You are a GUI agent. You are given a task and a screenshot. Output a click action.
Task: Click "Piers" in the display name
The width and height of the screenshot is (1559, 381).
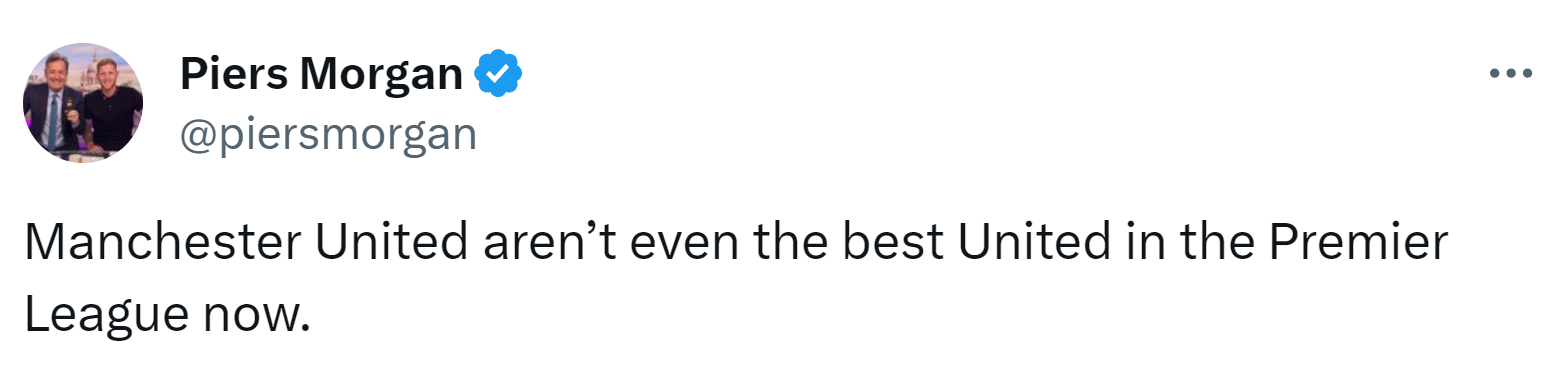click(232, 74)
